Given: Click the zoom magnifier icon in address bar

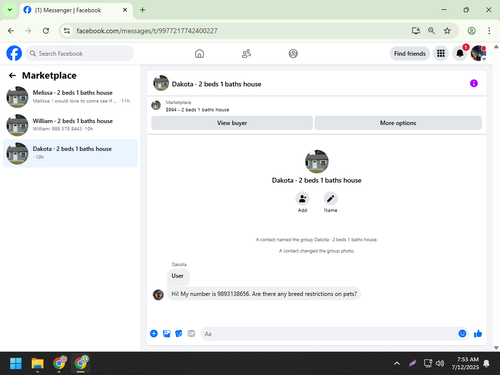Looking at the screenshot, I should coord(431,31).
